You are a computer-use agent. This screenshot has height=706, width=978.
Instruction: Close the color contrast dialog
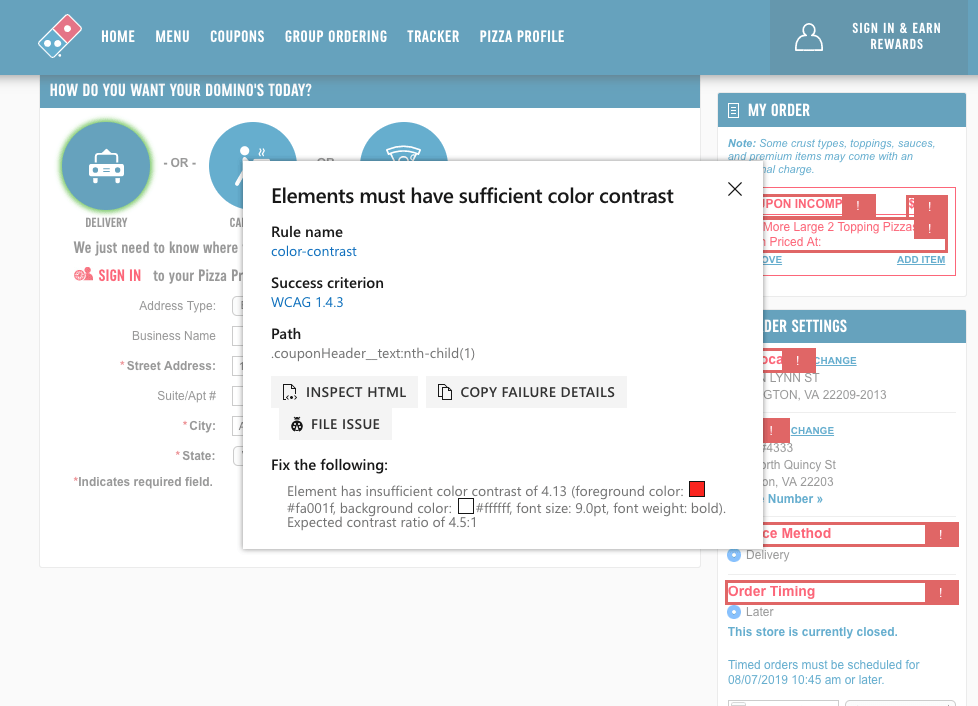tap(735, 189)
